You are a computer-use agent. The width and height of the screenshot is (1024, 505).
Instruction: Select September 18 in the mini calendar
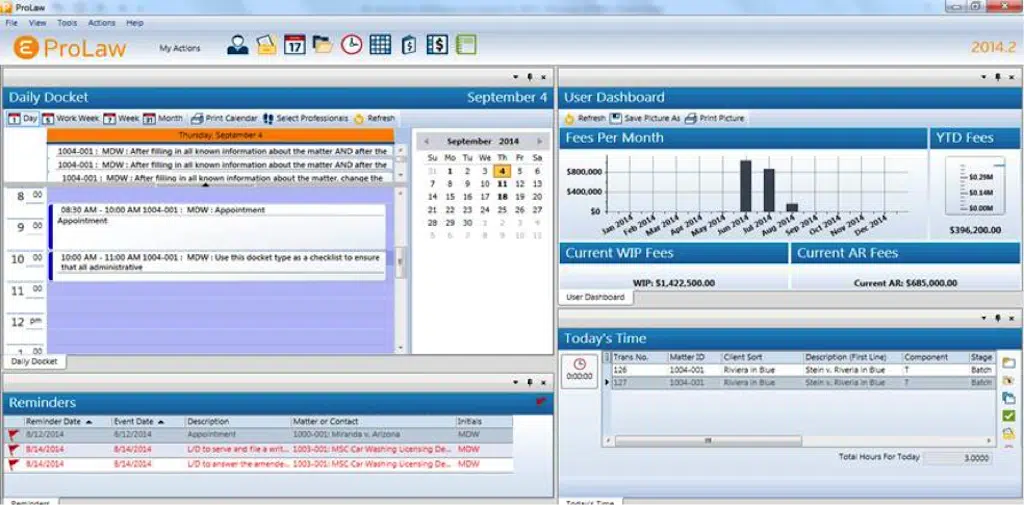tap(502, 197)
